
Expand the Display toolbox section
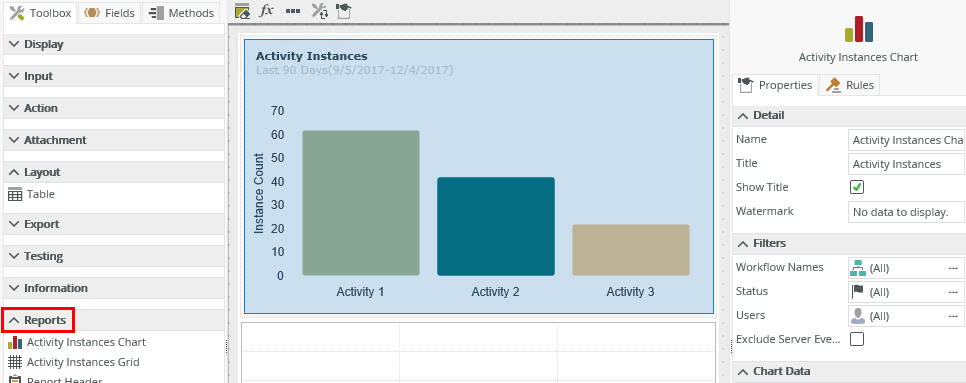pos(114,44)
